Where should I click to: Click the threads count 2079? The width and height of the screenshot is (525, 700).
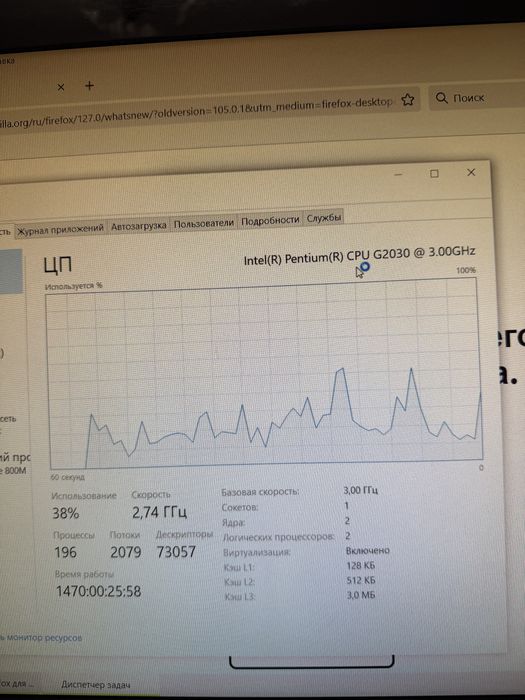click(125, 552)
